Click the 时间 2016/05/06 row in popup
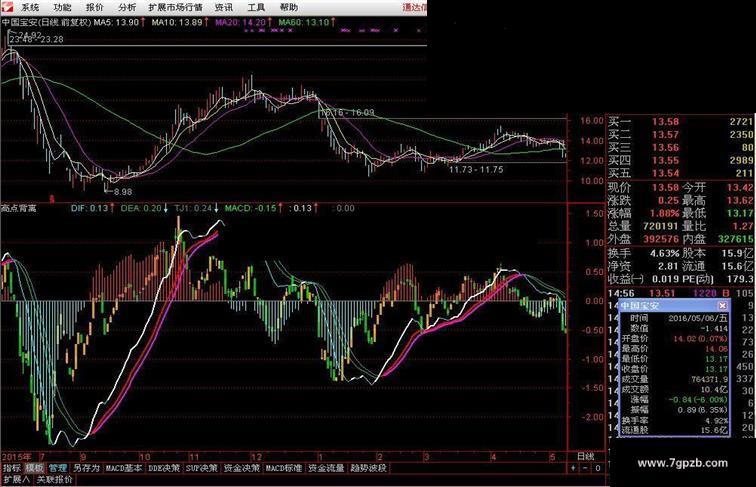The height and width of the screenshot is (487, 756). pos(674,318)
